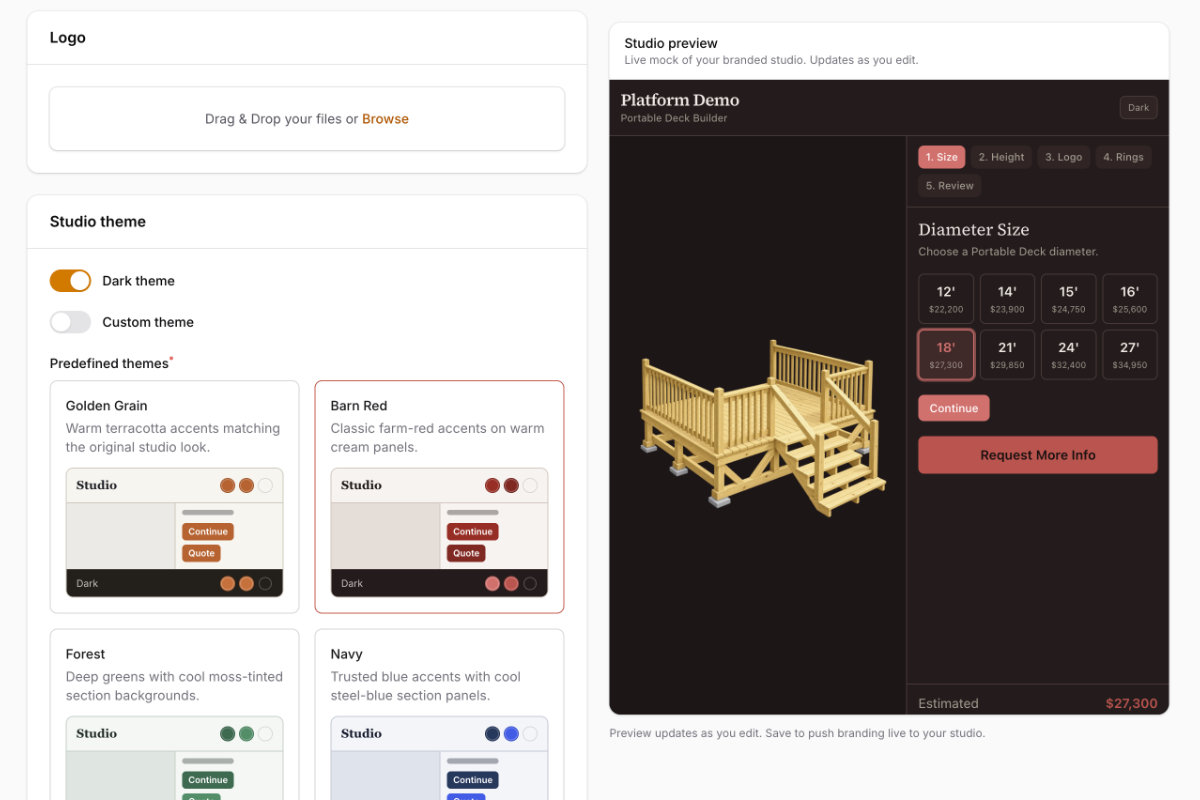Click the Logo section heading

pos(68,38)
